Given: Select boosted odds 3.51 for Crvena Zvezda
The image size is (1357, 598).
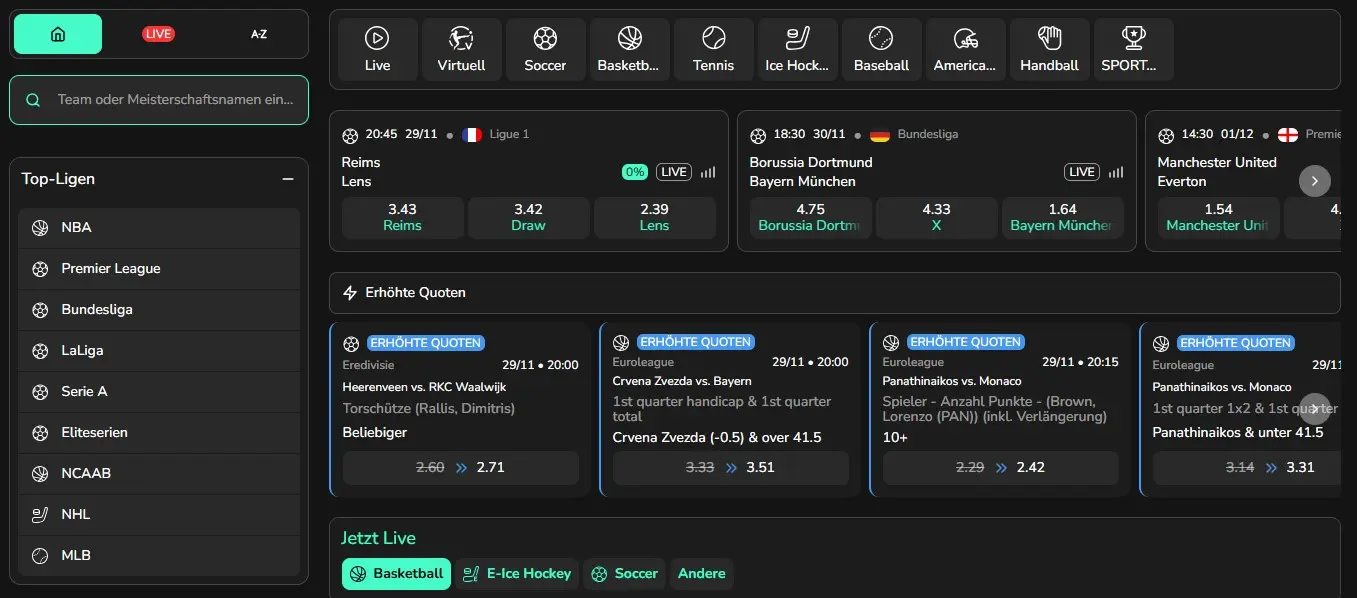Looking at the screenshot, I should pyautogui.click(x=731, y=468).
